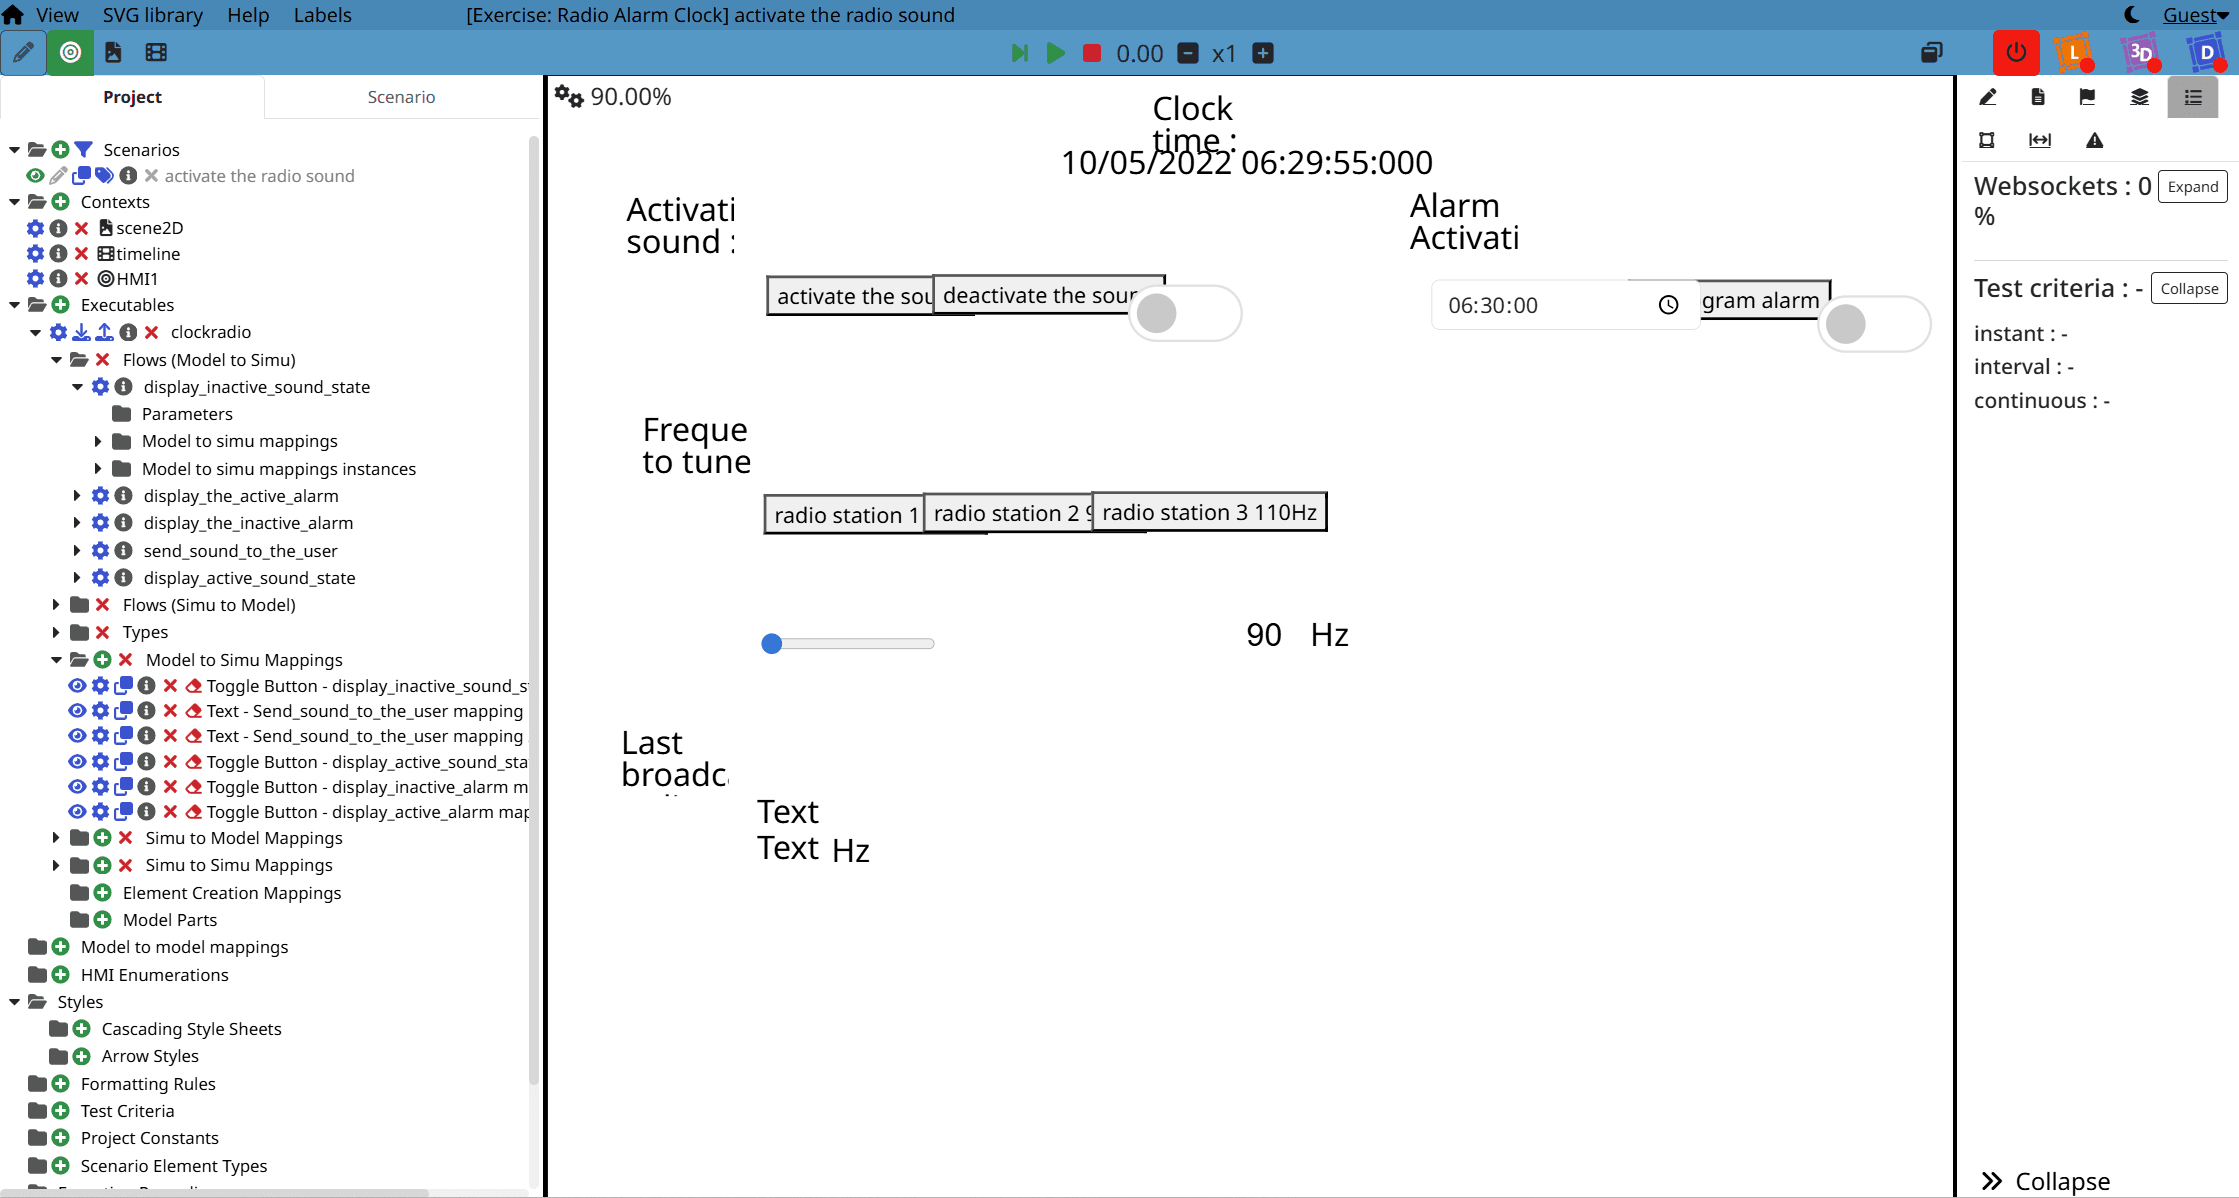Viewport: 2239px width, 1198px height.
Task: Click the step-forward playback icon
Action: pos(1019,53)
